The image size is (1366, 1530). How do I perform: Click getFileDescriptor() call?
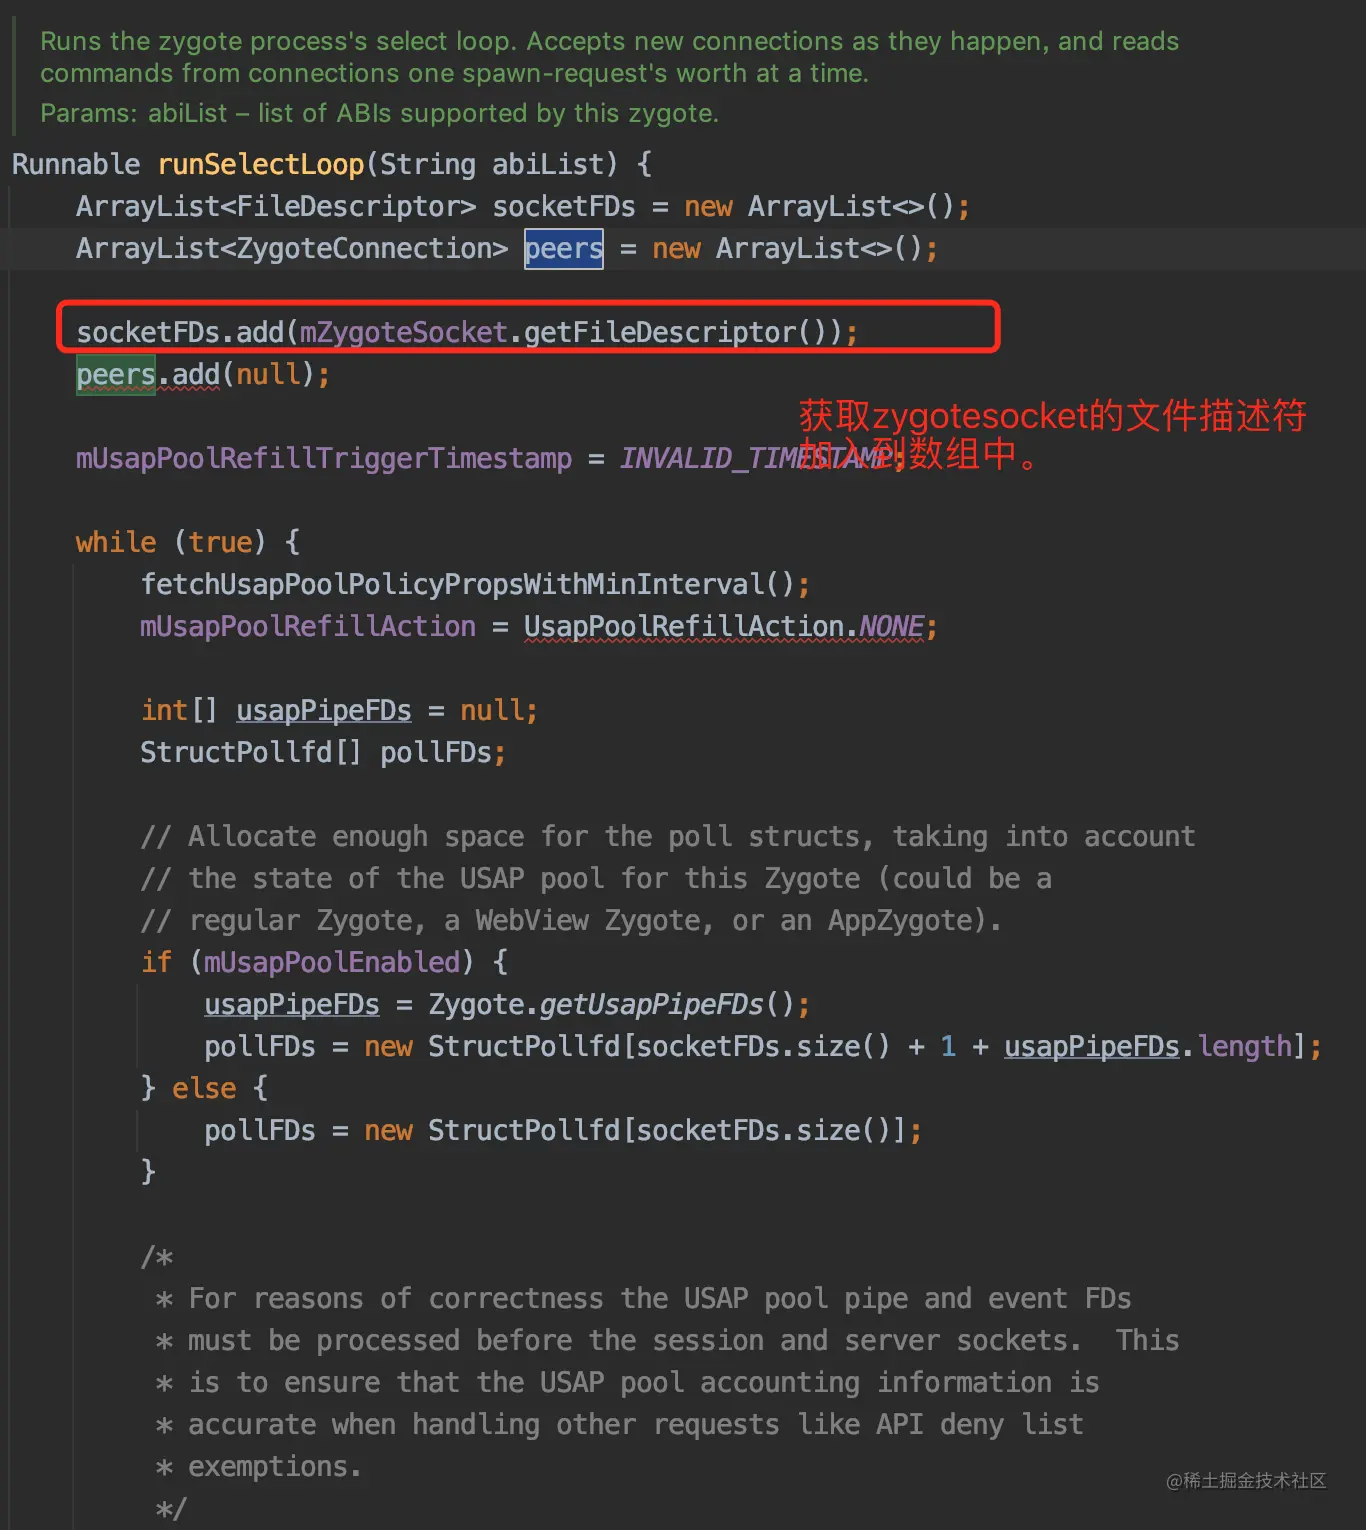point(683,332)
